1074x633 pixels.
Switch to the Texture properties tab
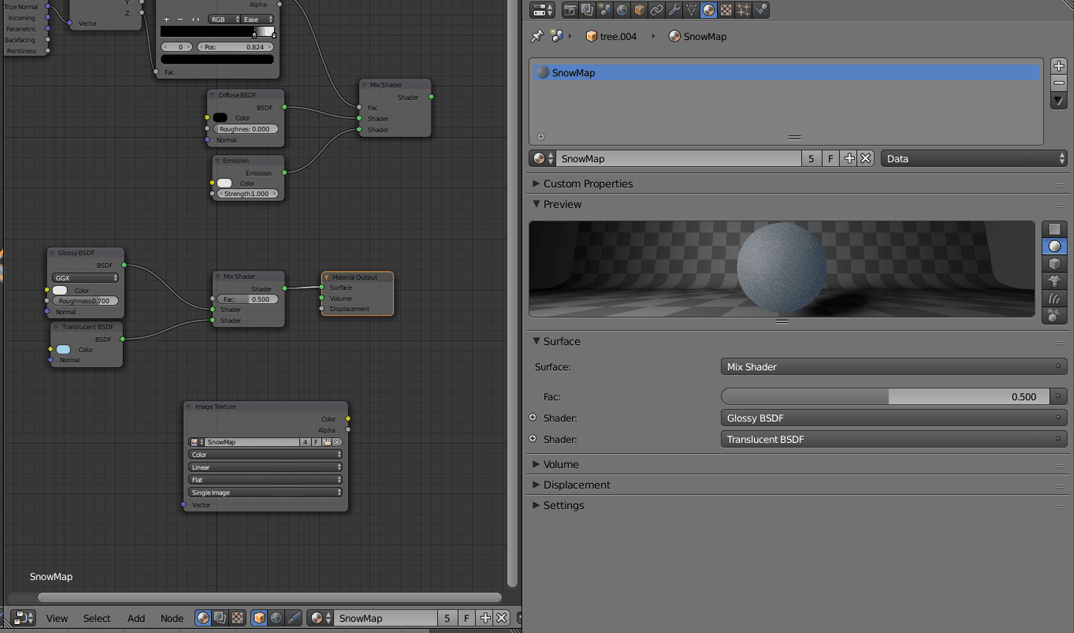[x=726, y=10]
